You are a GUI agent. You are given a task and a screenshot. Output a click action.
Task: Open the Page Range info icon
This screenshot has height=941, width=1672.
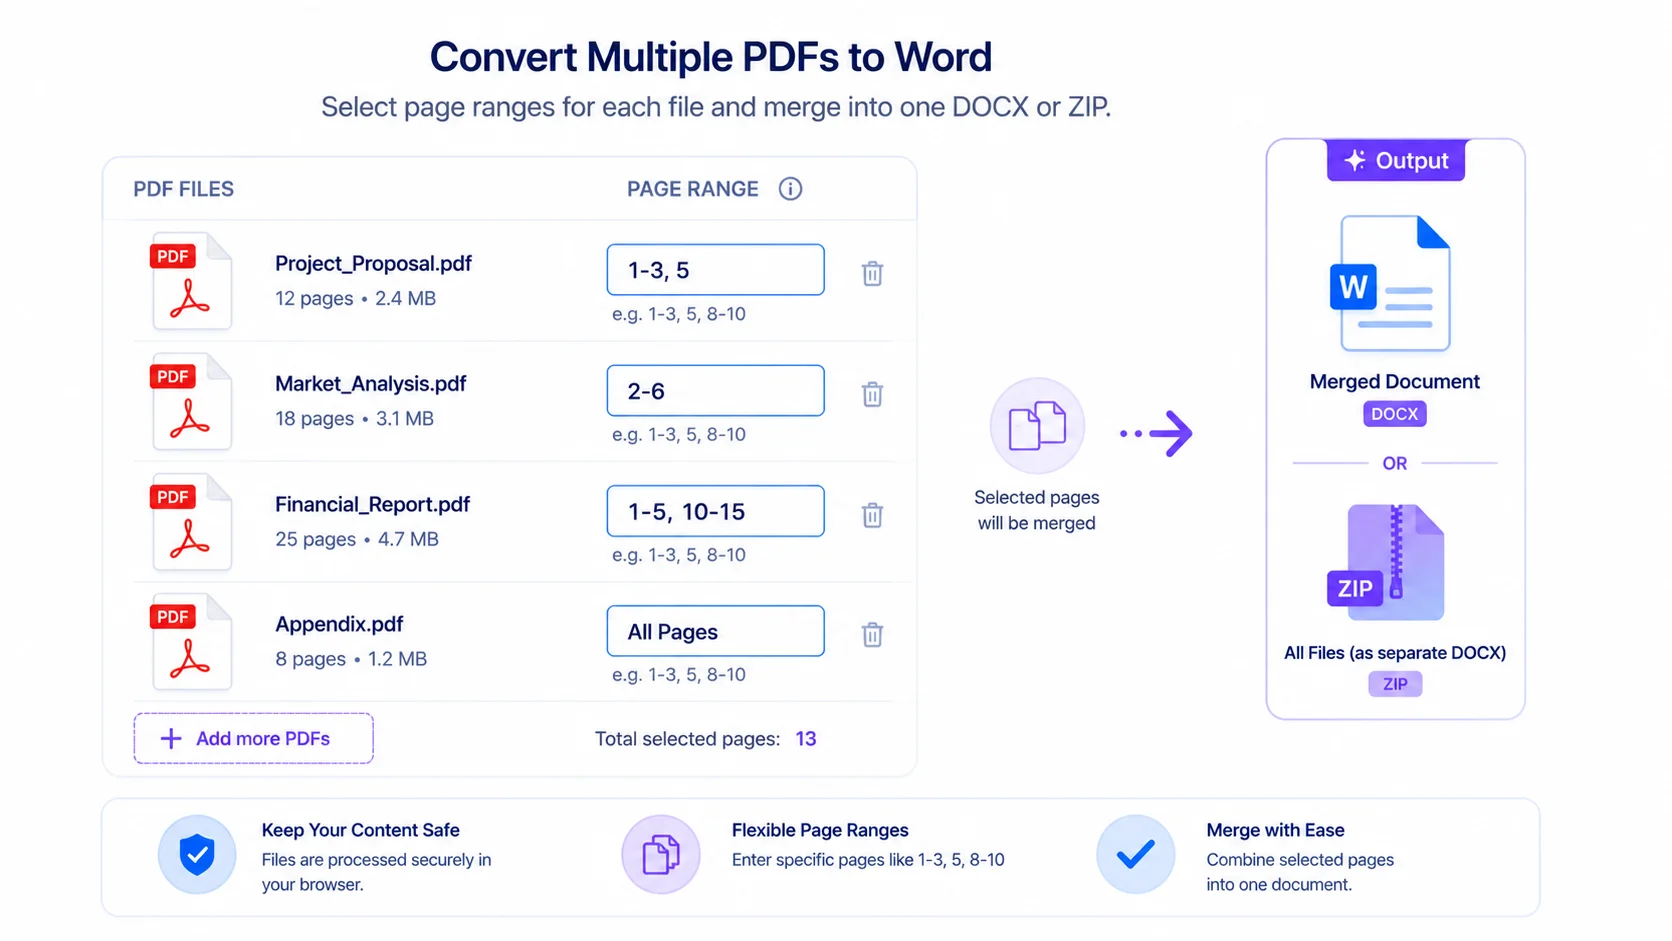pos(790,189)
